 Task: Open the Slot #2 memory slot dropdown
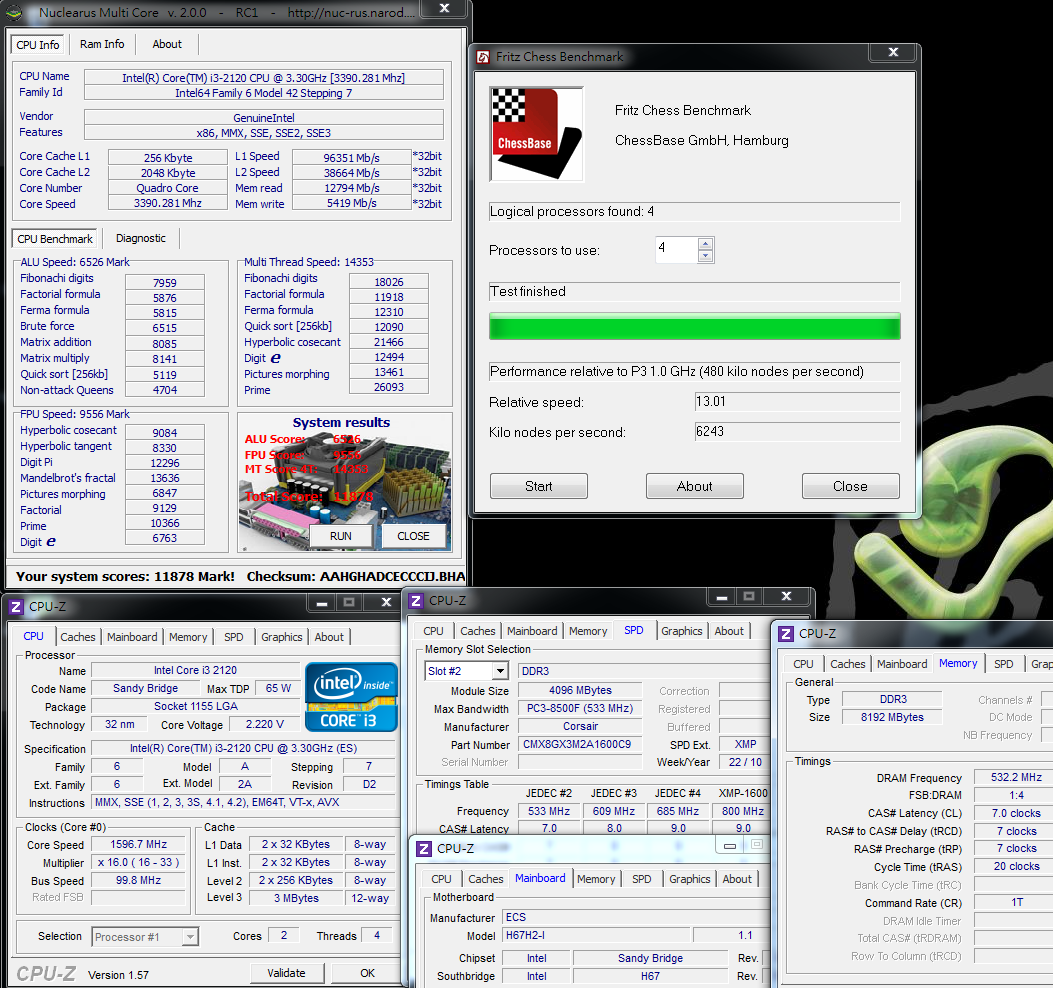tap(500, 671)
